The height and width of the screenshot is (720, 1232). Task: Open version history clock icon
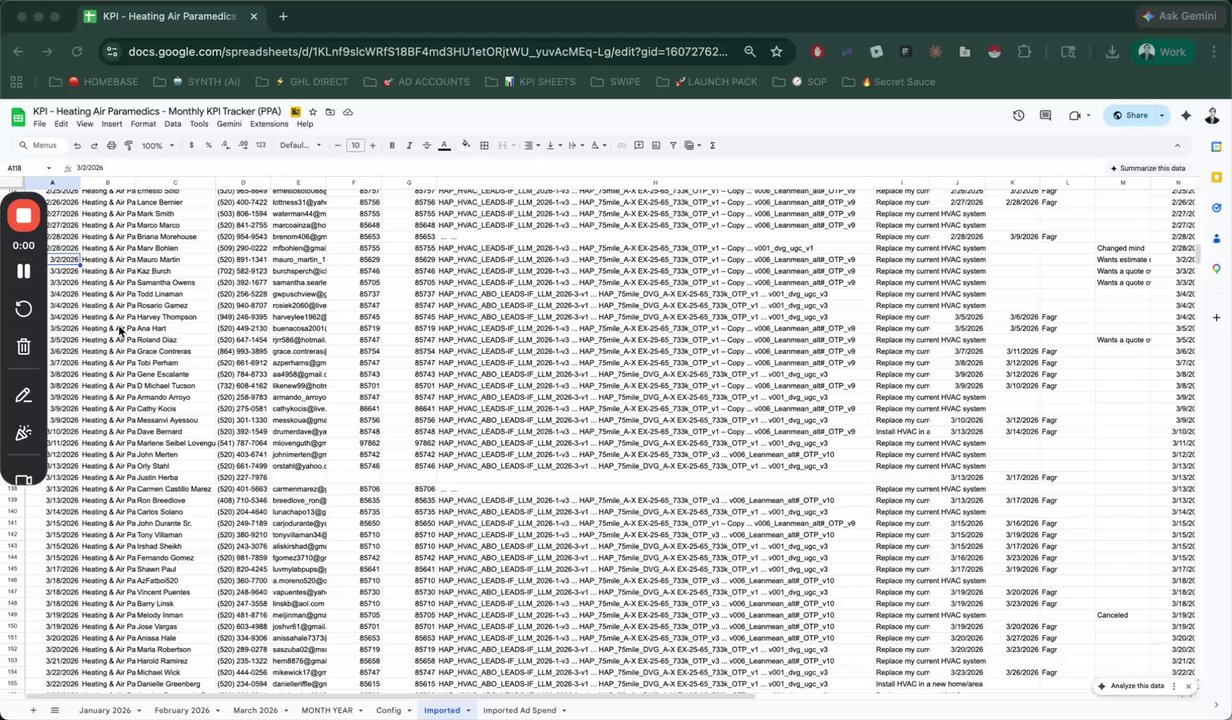[1018, 115]
